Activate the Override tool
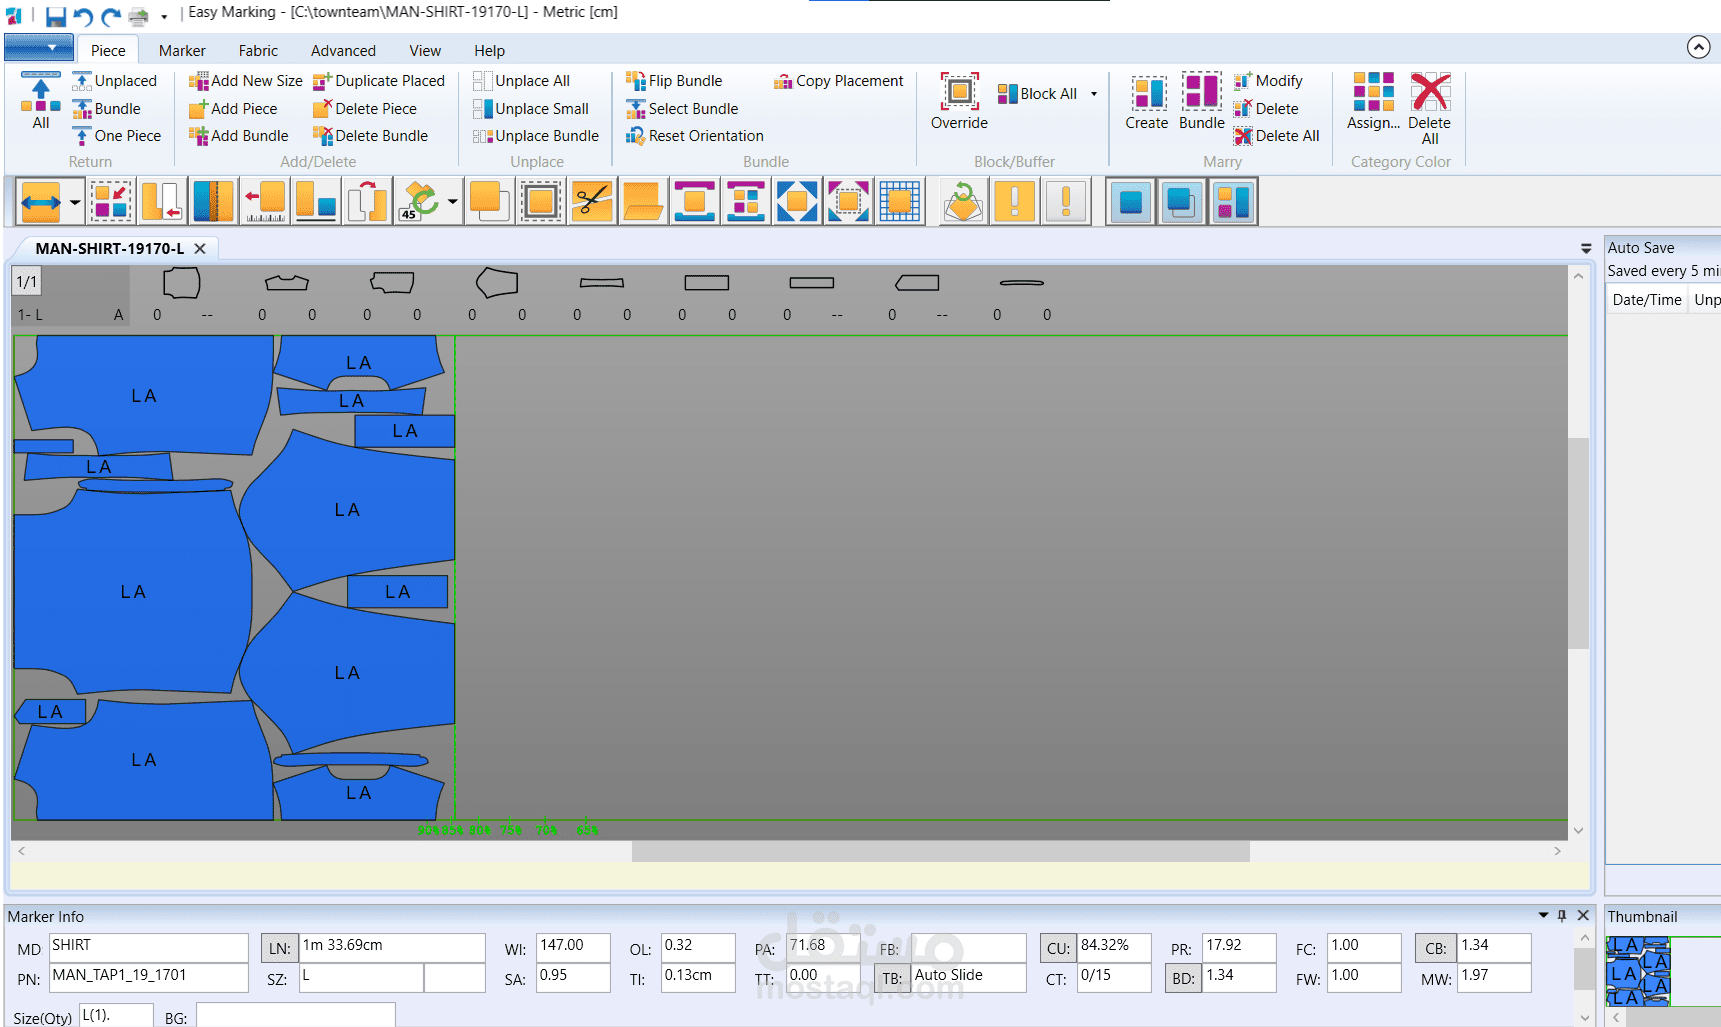The image size is (1721, 1027). coord(959,101)
